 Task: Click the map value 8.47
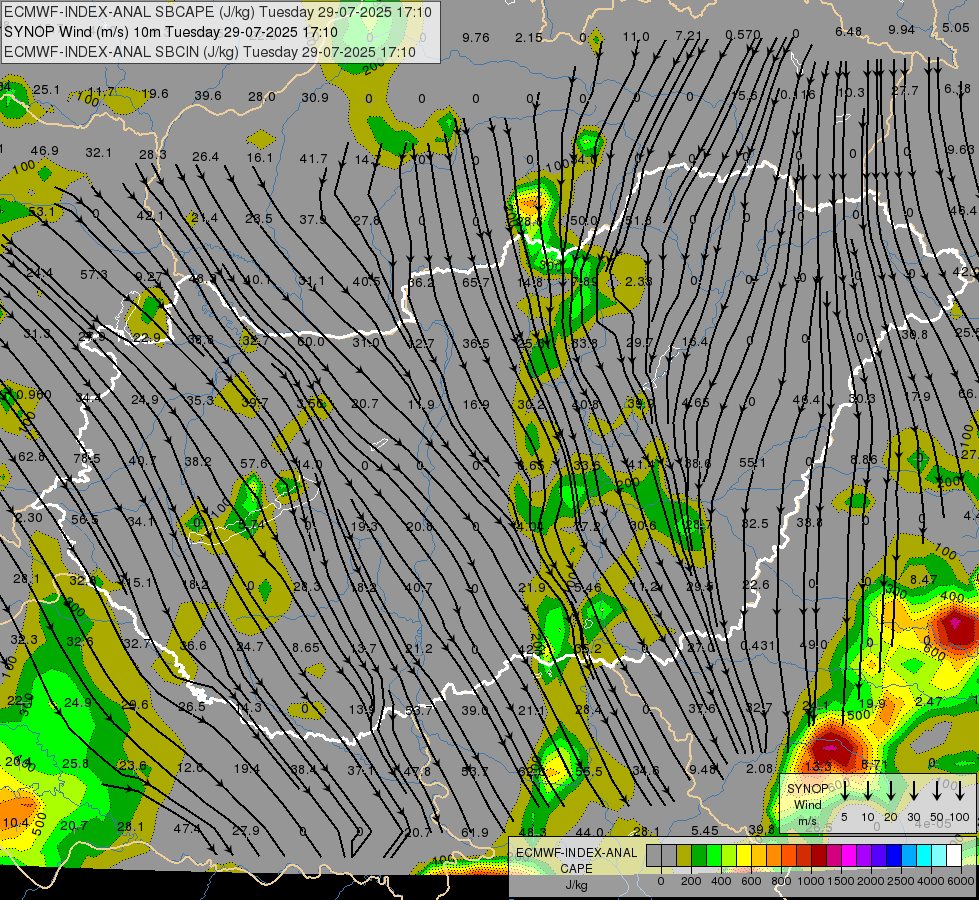tap(923, 580)
